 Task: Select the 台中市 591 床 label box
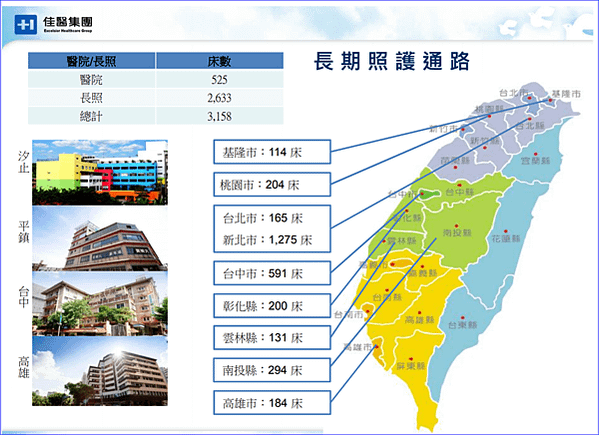pyautogui.click(x=272, y=273)
